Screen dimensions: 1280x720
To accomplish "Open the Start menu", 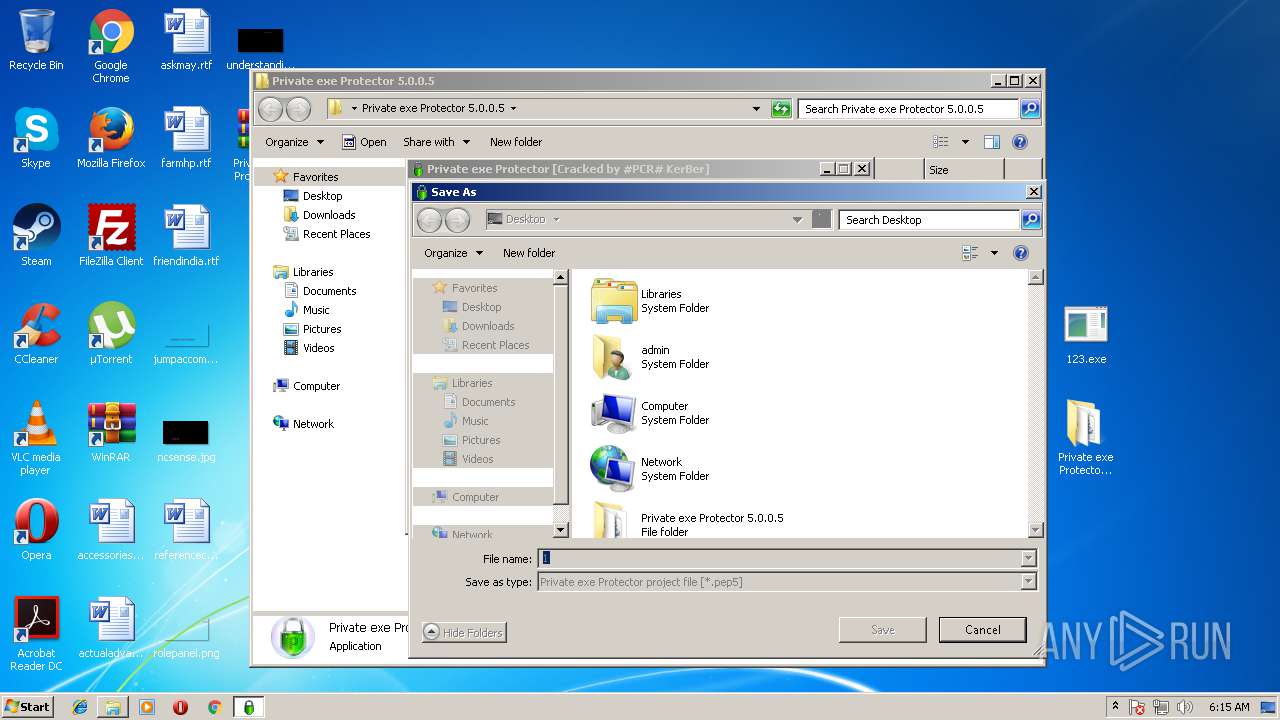I will 27,707.
